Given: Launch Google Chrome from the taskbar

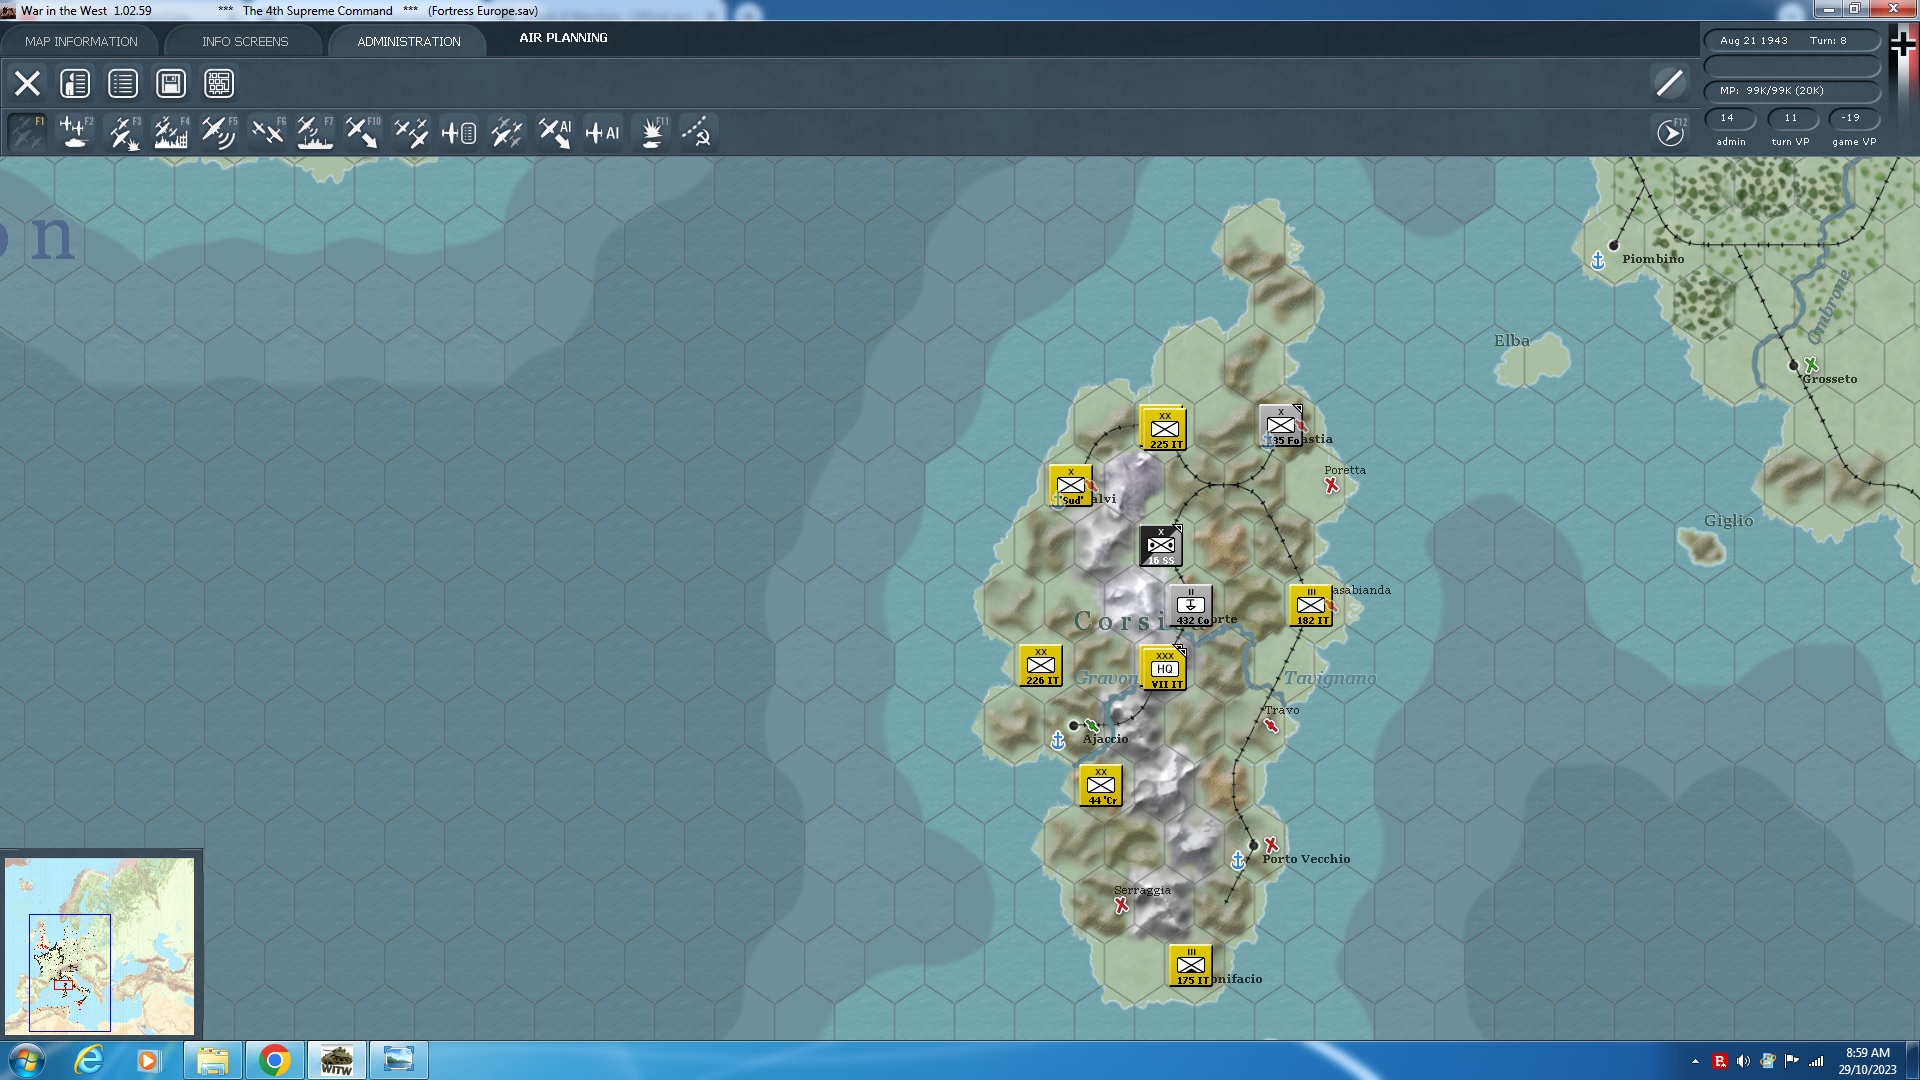Looking at the screenshot, I should (x=274, y=1059).
